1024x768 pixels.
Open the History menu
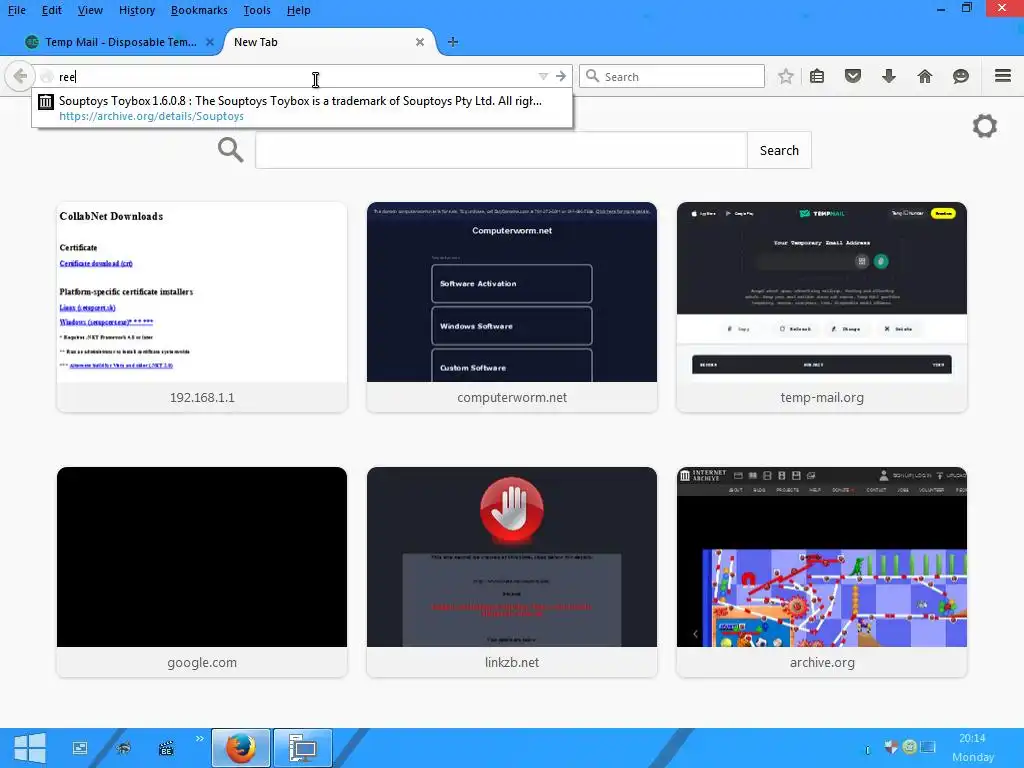(137, 10)
